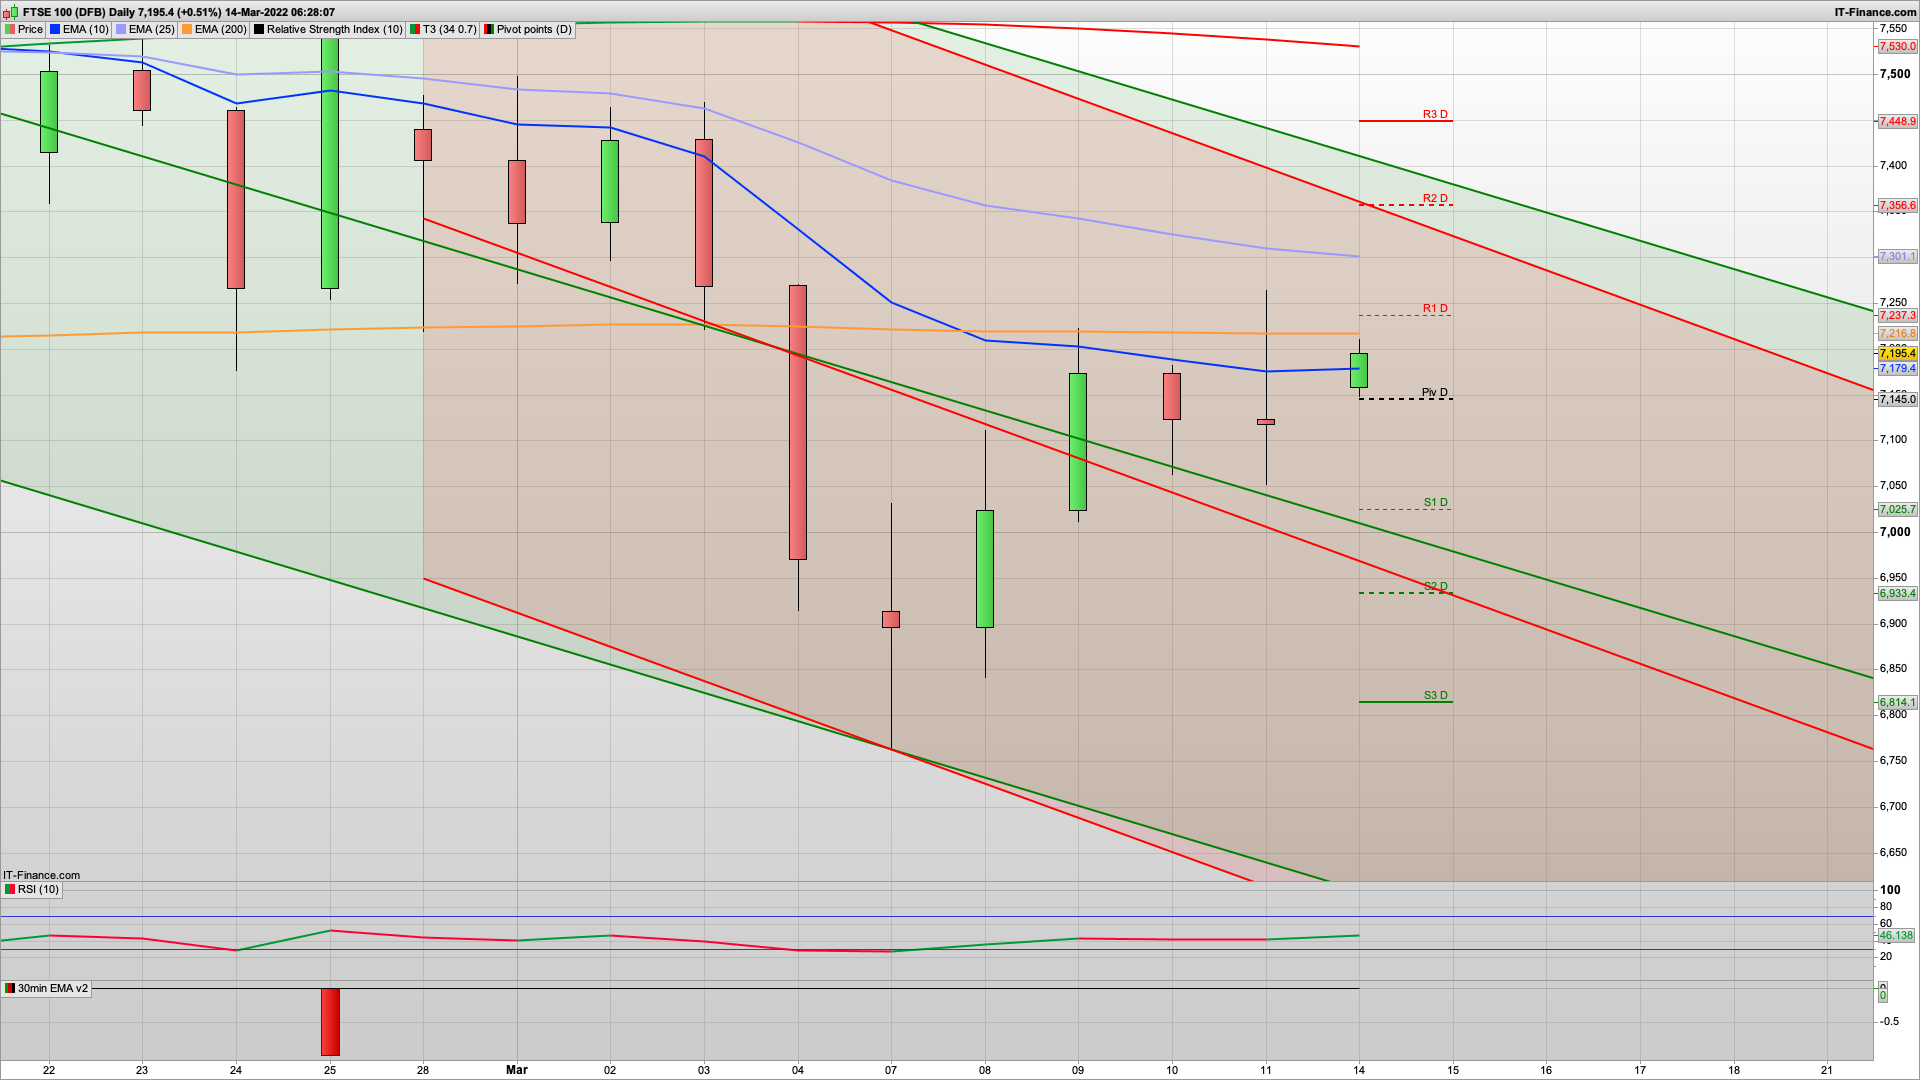
Task: Click the large red candle for 04 March
Action: 798,422
